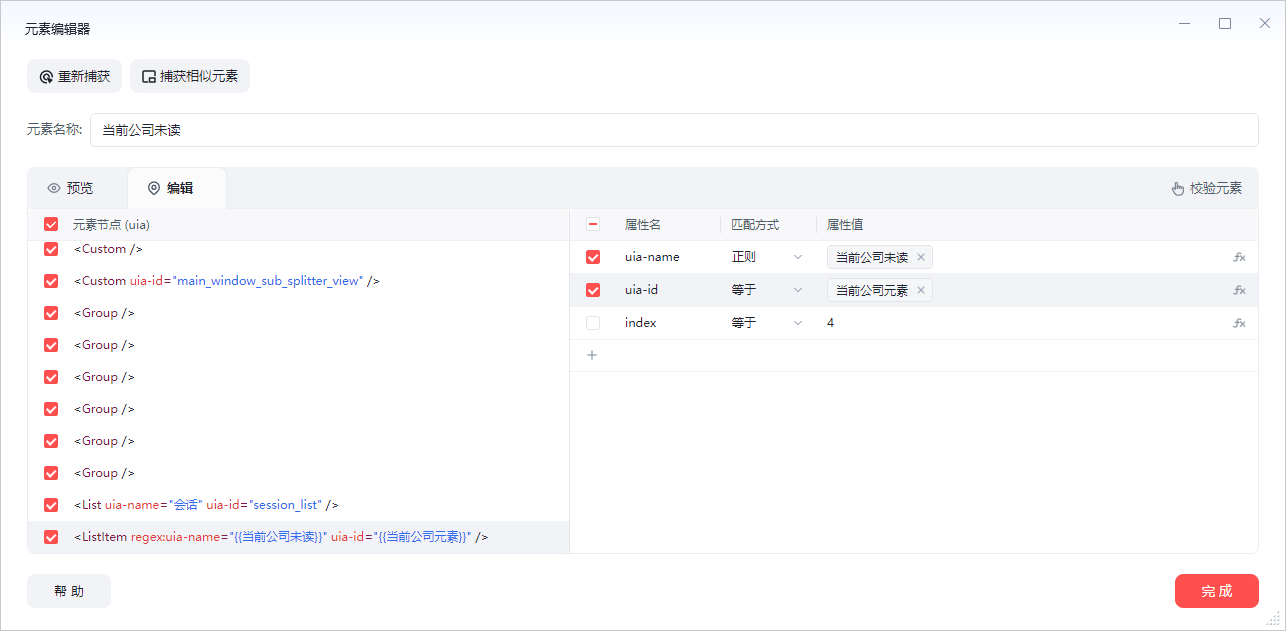The height and width of the screenshot is (631, 1286).
Task: Click the plus icon to add attribute
Action: click(x=592, y=355)
